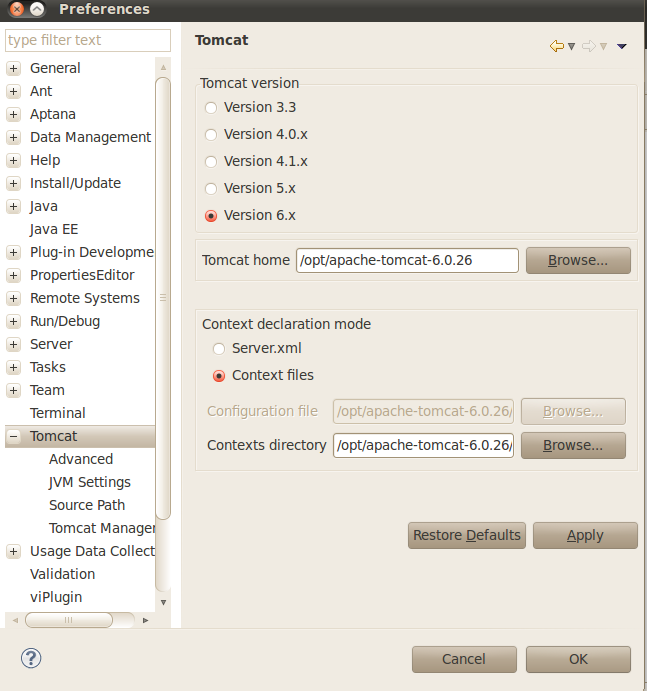This screenshot has height=691, width=647.
Task: Click the tree horizontal scrollbar thumb
Action: pyautogui.click(x=69, y=620)
